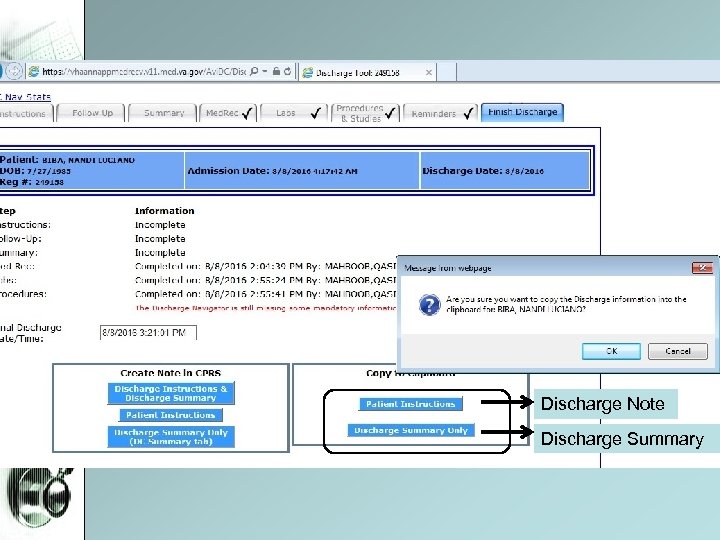Switch to the Summary tab

pyautogui.click(x=163, y=113)
